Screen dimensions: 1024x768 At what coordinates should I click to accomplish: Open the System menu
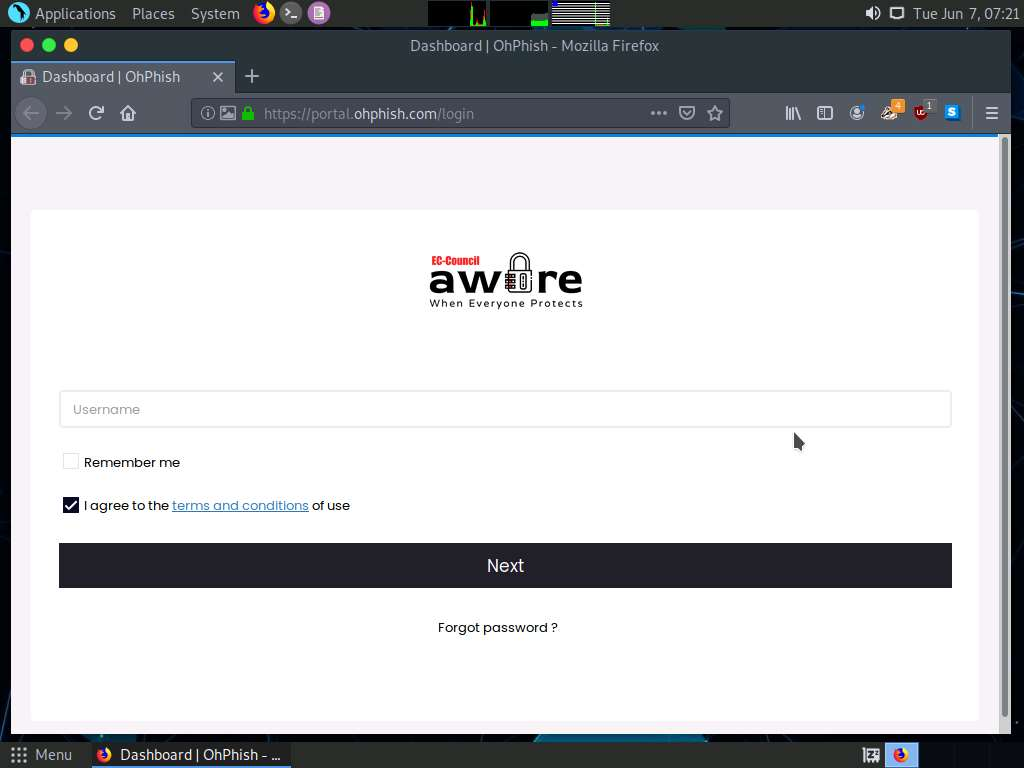[216, 14]
